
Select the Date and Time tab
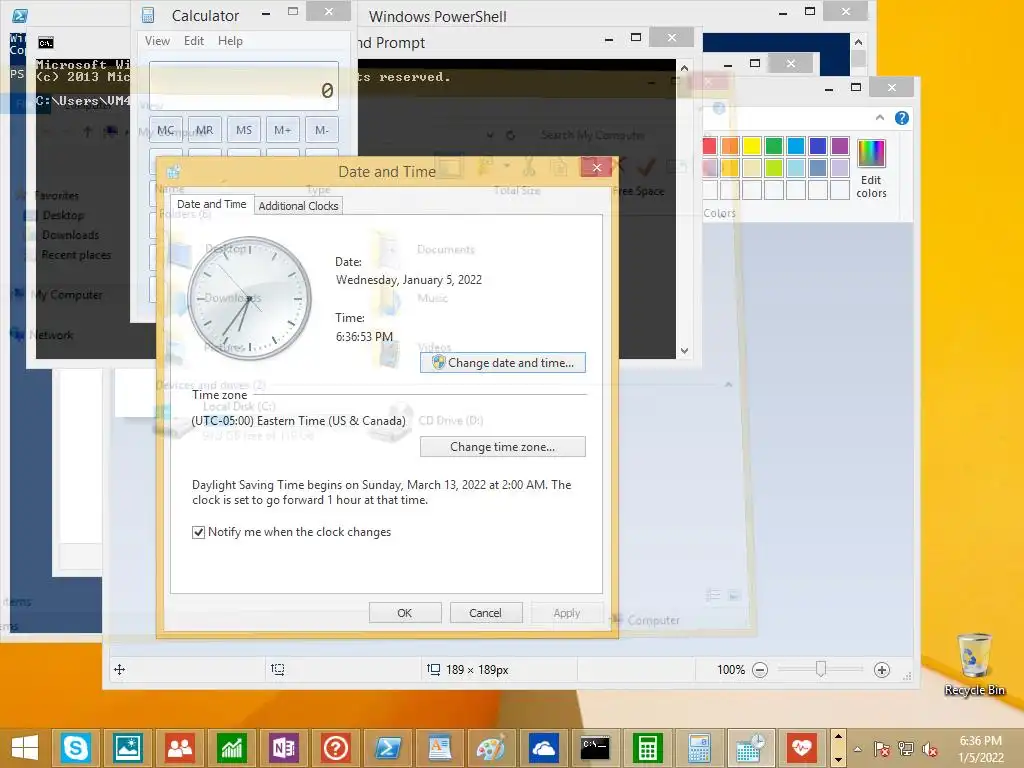point(212,204)
